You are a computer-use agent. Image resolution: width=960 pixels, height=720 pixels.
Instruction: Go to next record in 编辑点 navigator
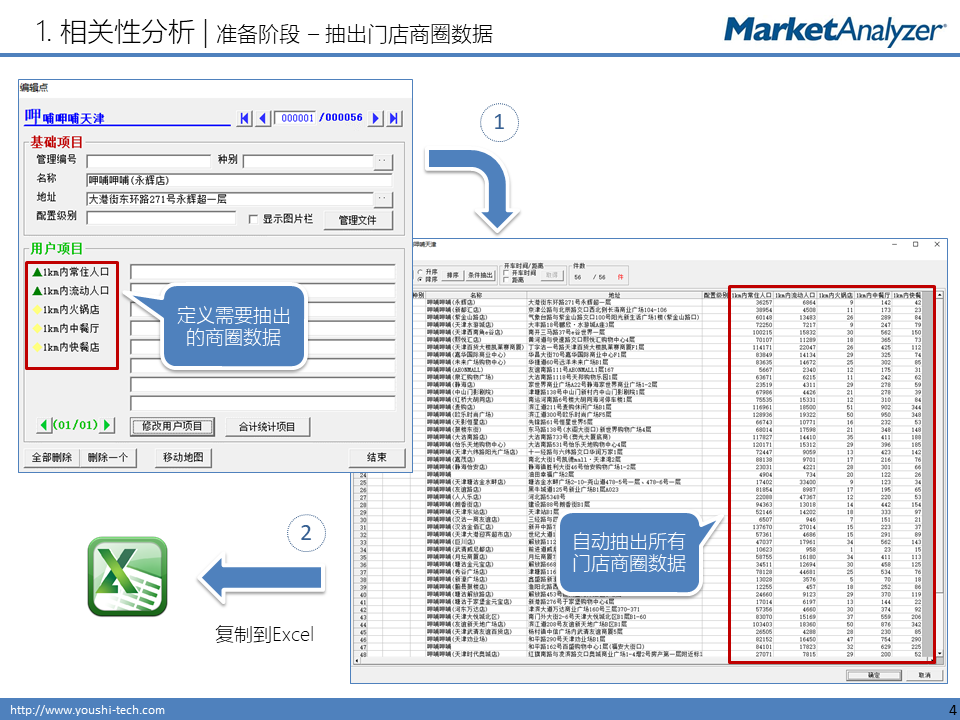(376, 118)
